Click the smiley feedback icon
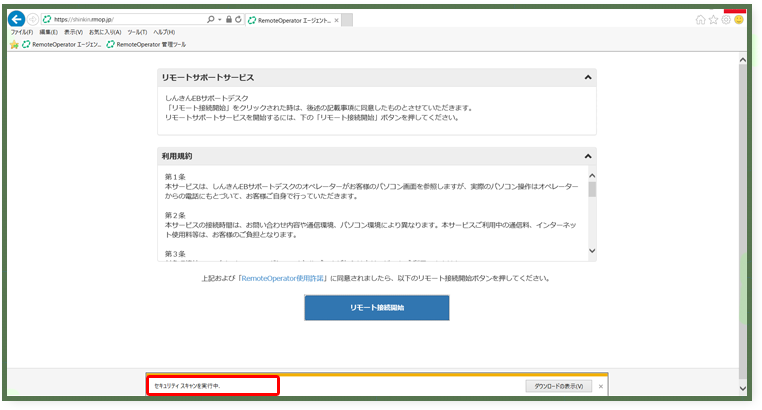The height and width of the screenshot is (410, 762). click(x=738, y=19)
